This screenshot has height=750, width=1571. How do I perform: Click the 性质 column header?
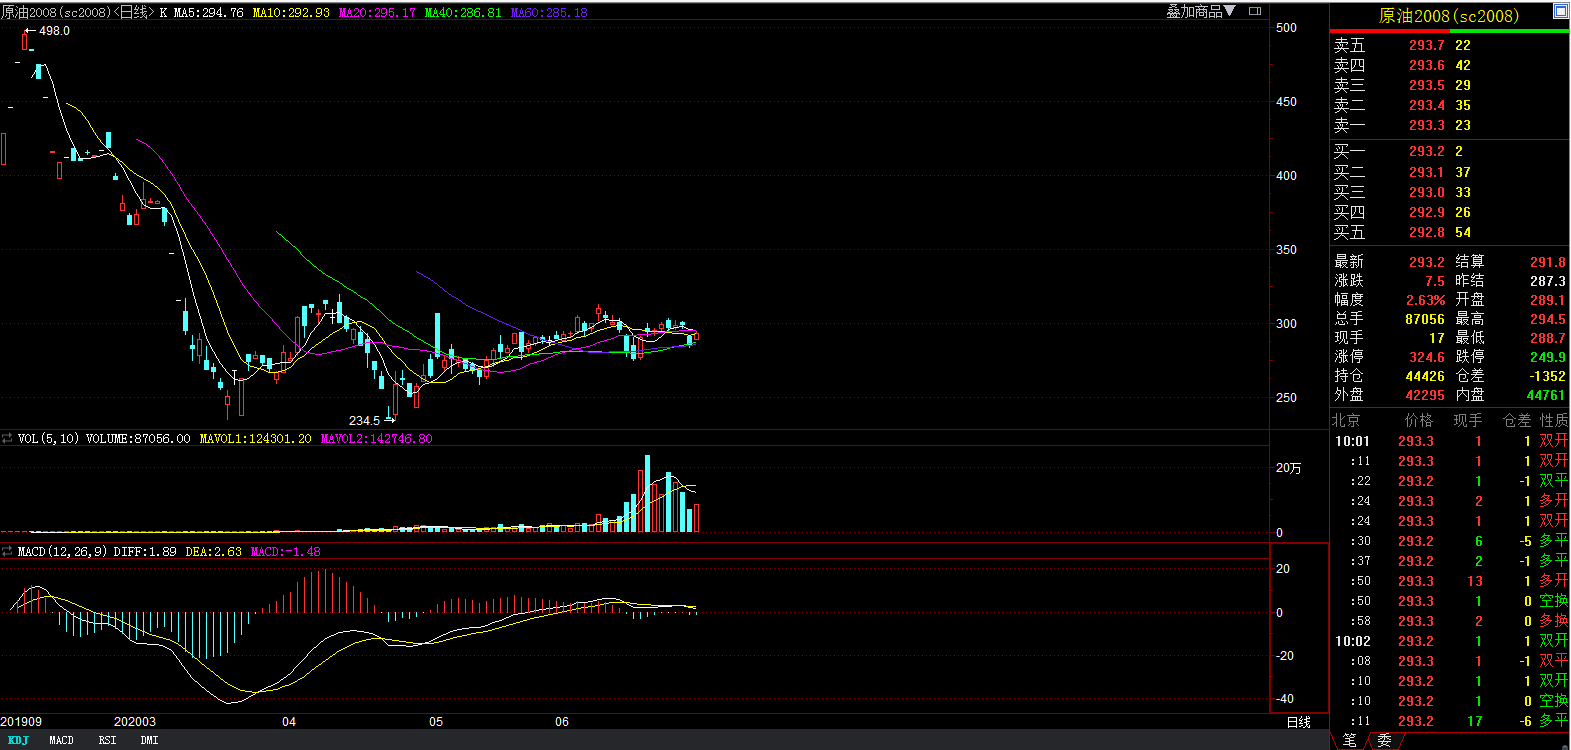1553,420
